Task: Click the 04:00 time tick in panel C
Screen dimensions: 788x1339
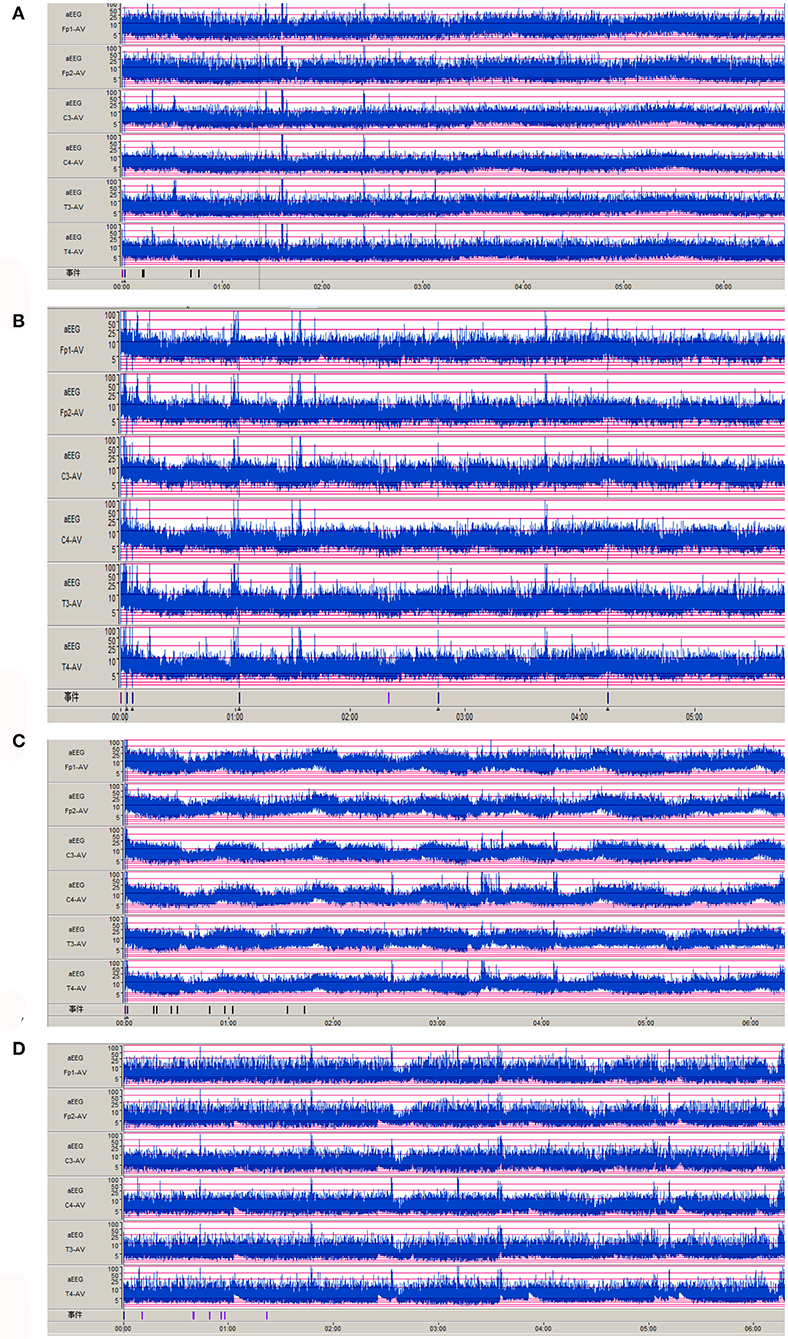Action: [542, 1023]
